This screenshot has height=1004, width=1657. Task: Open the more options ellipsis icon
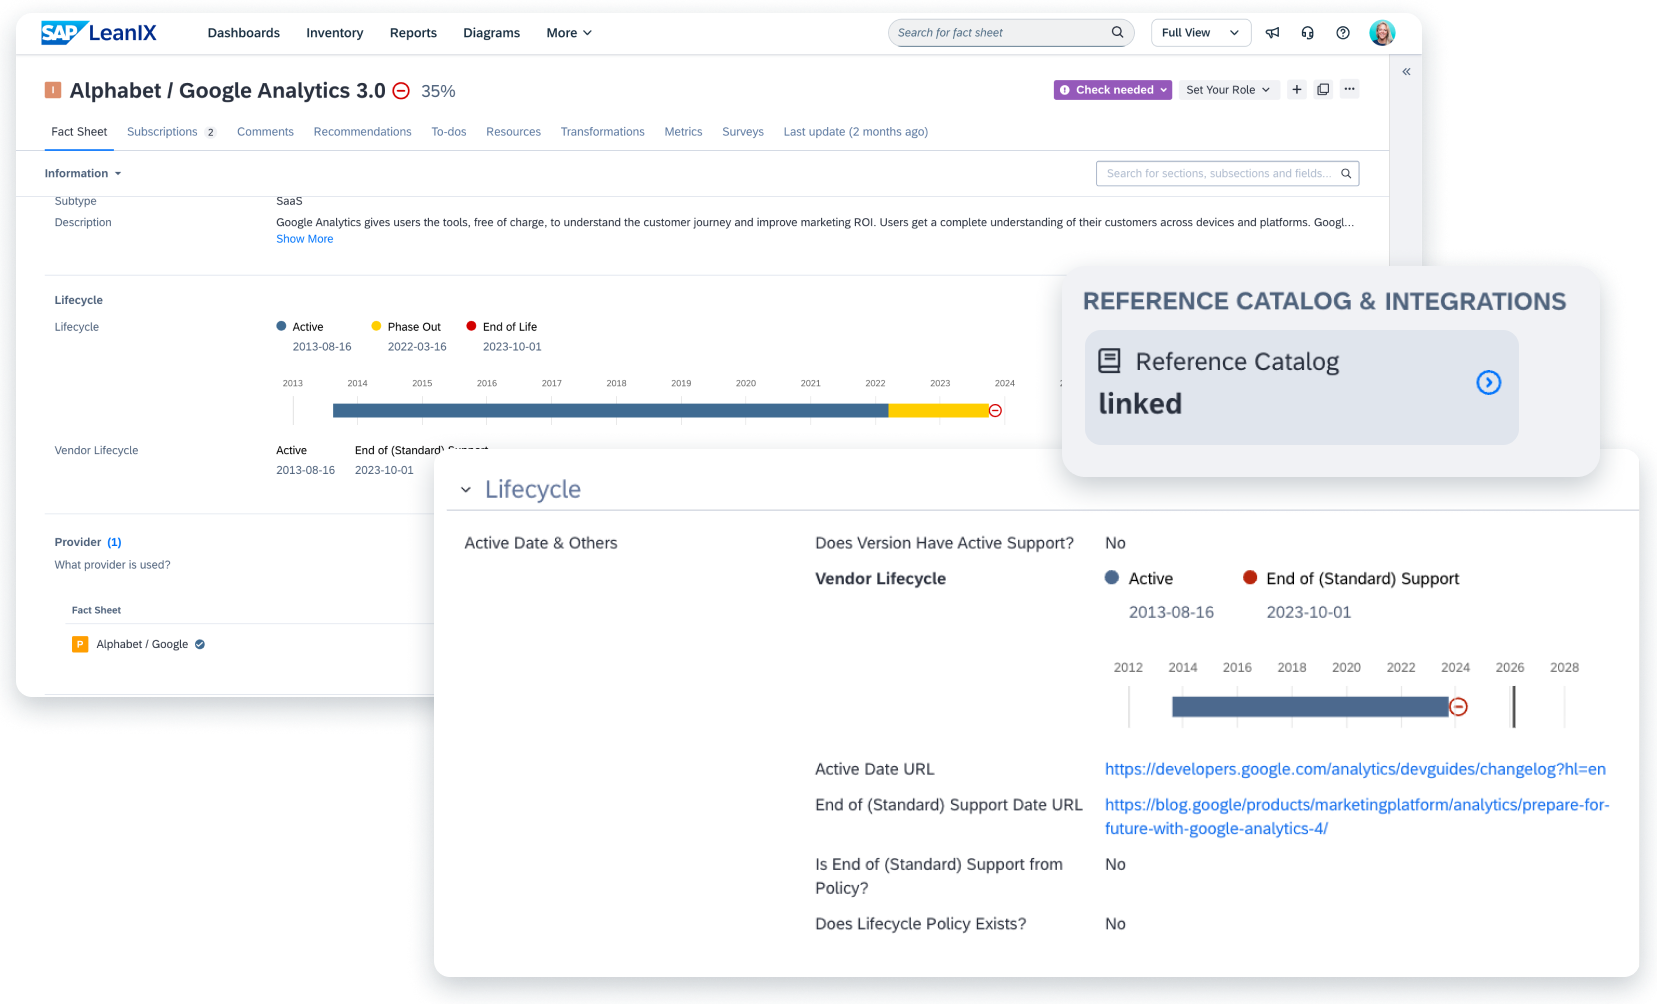coord(1349,89)
